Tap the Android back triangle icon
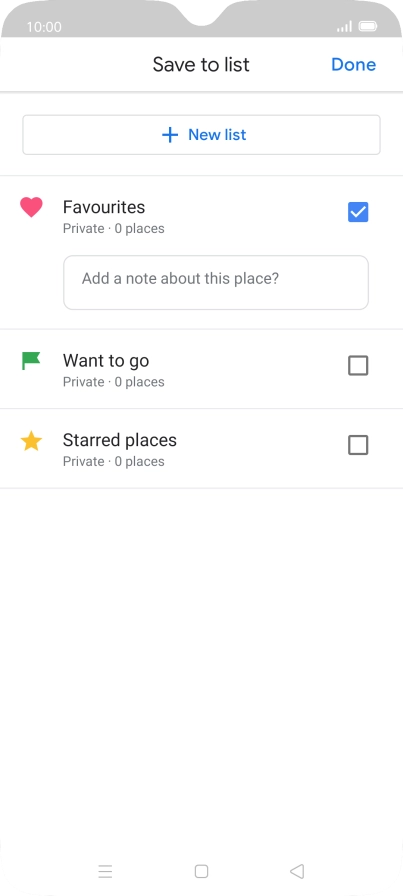Viewport: 403px width, 896px height. (x=297, y=871)
